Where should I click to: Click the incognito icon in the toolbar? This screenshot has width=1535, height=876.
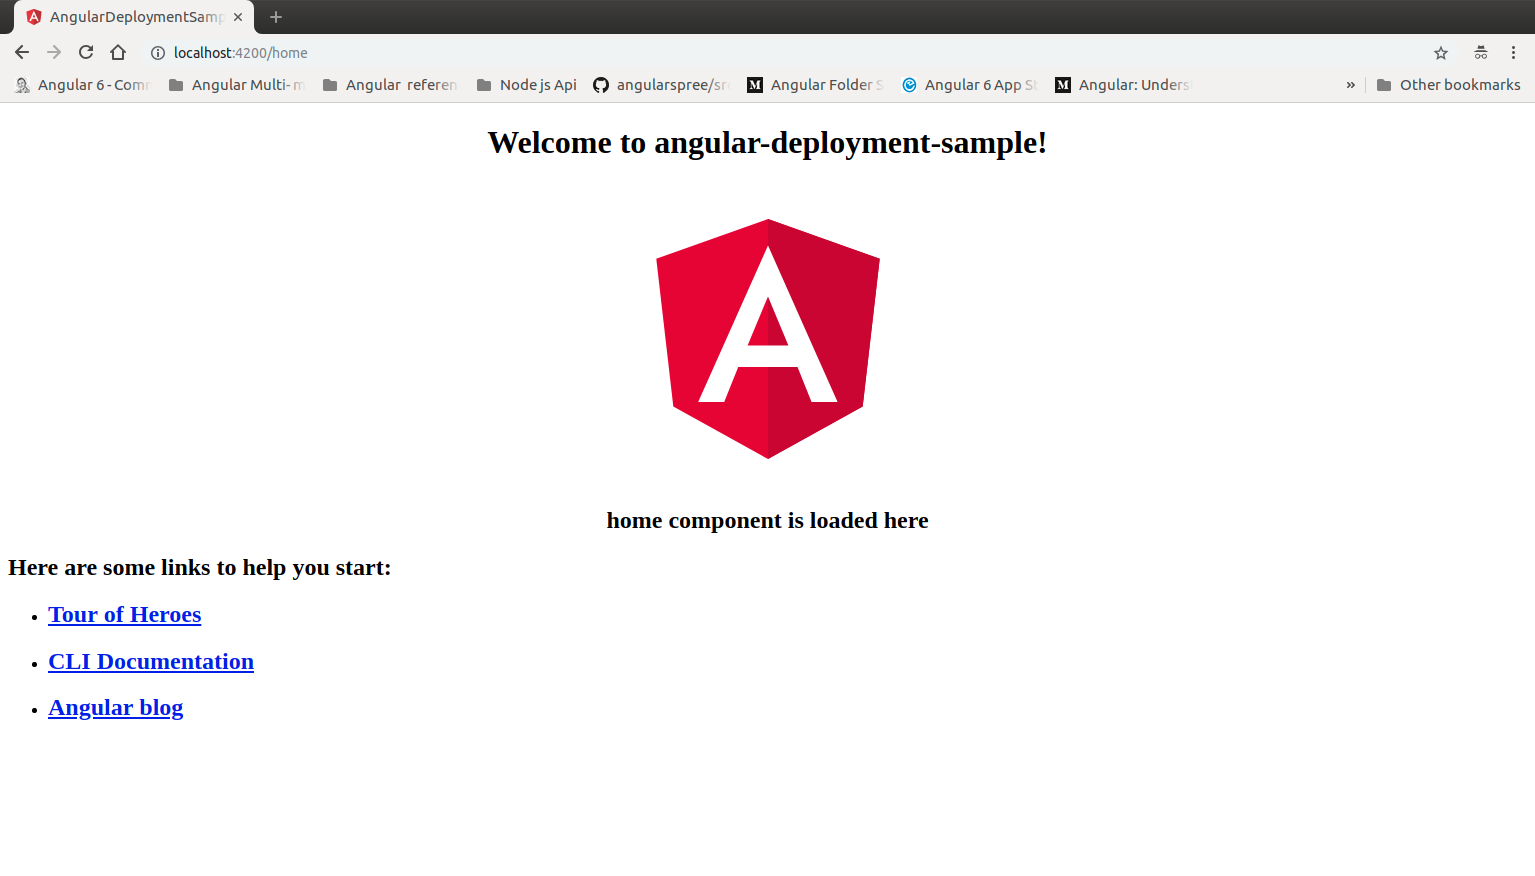(x=1481, y=53)
